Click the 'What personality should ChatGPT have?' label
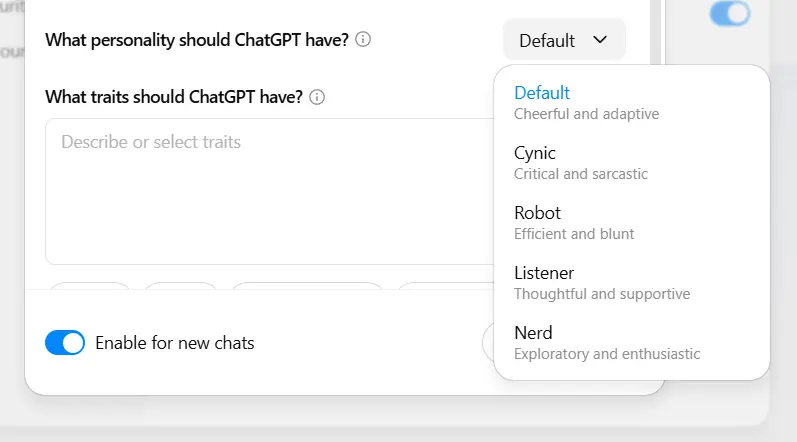This screenshot has height=442, width=797. (x=197, y=40)
